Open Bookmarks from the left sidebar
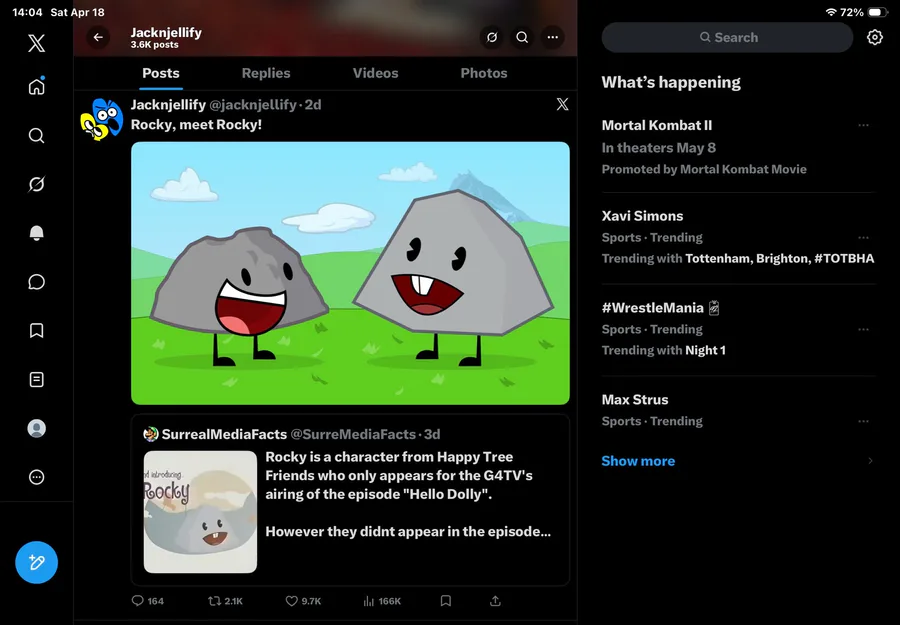 36,331
